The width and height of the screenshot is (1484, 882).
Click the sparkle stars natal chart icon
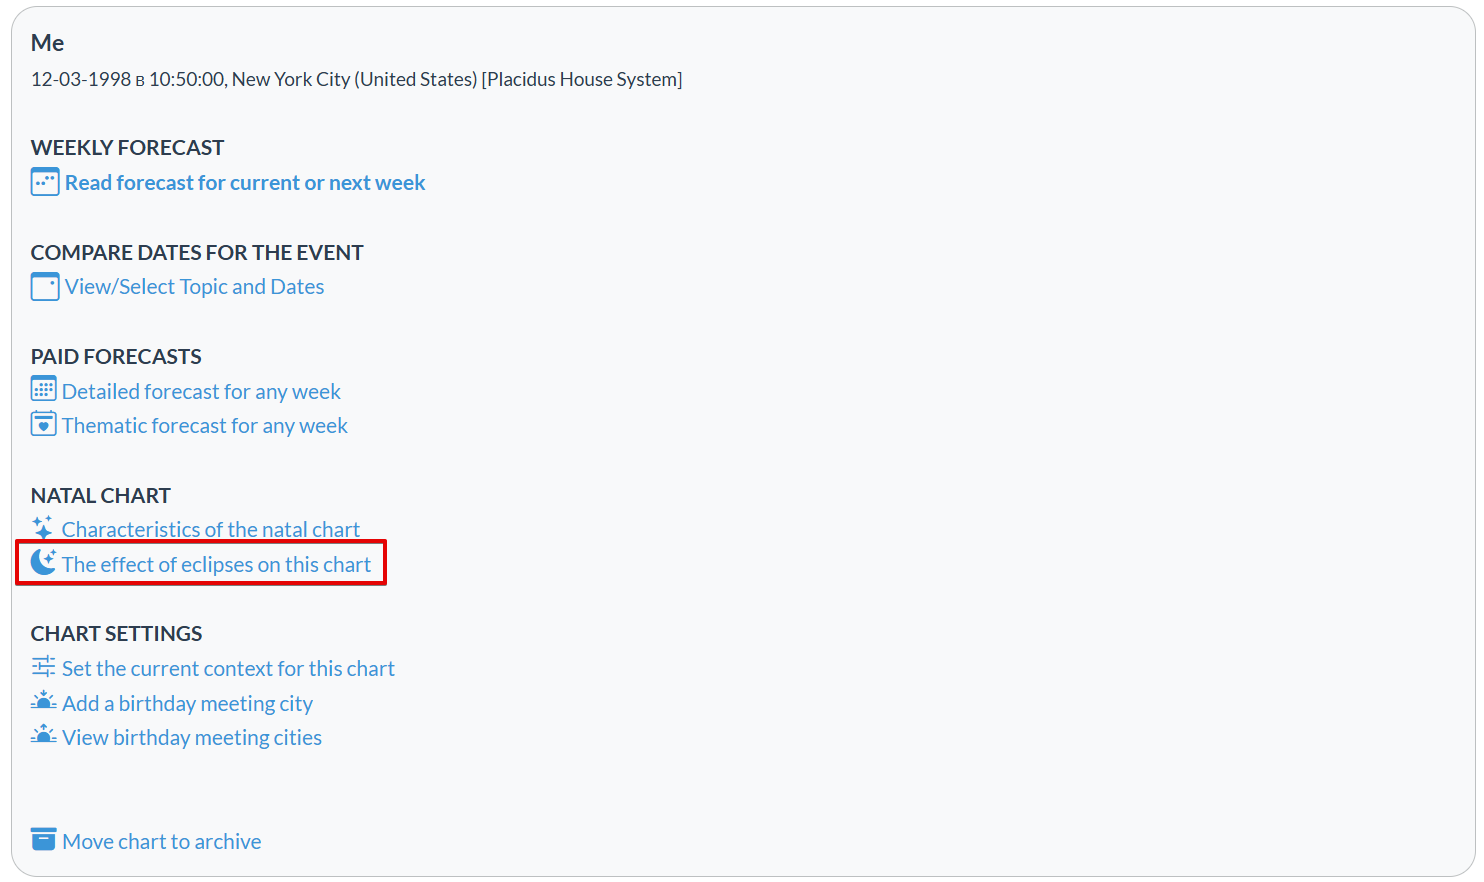pyautogui.click(x=43, y=528)
